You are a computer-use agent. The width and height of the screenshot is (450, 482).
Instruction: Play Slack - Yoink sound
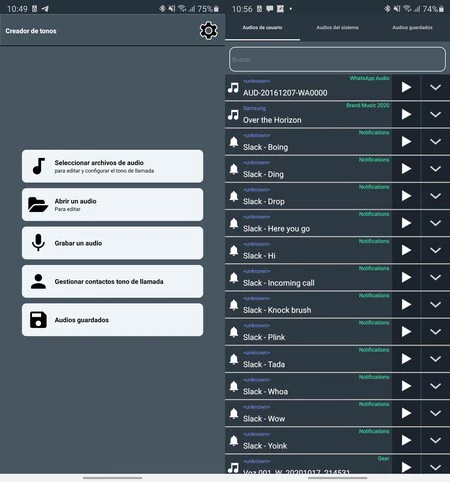tap(406, 440)
